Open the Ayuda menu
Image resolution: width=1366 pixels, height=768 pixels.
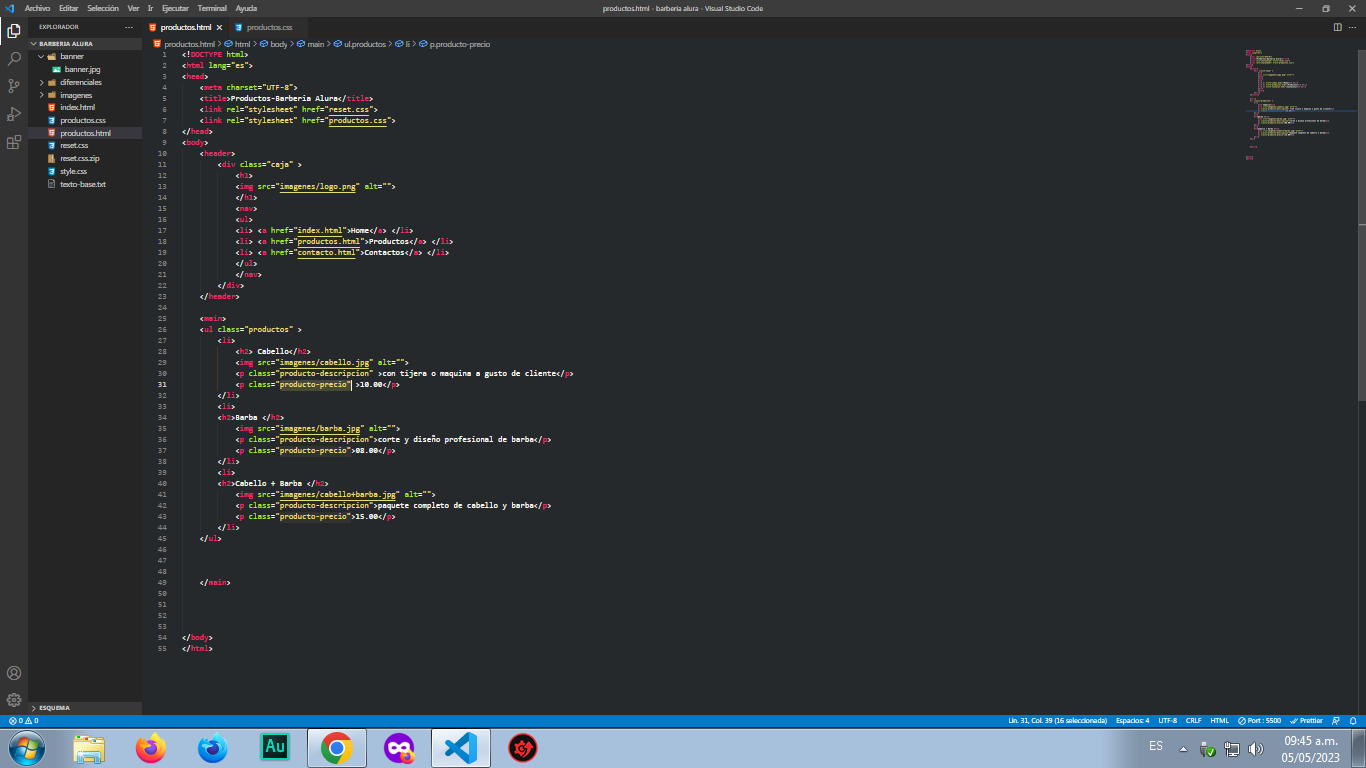pos(246,8)
